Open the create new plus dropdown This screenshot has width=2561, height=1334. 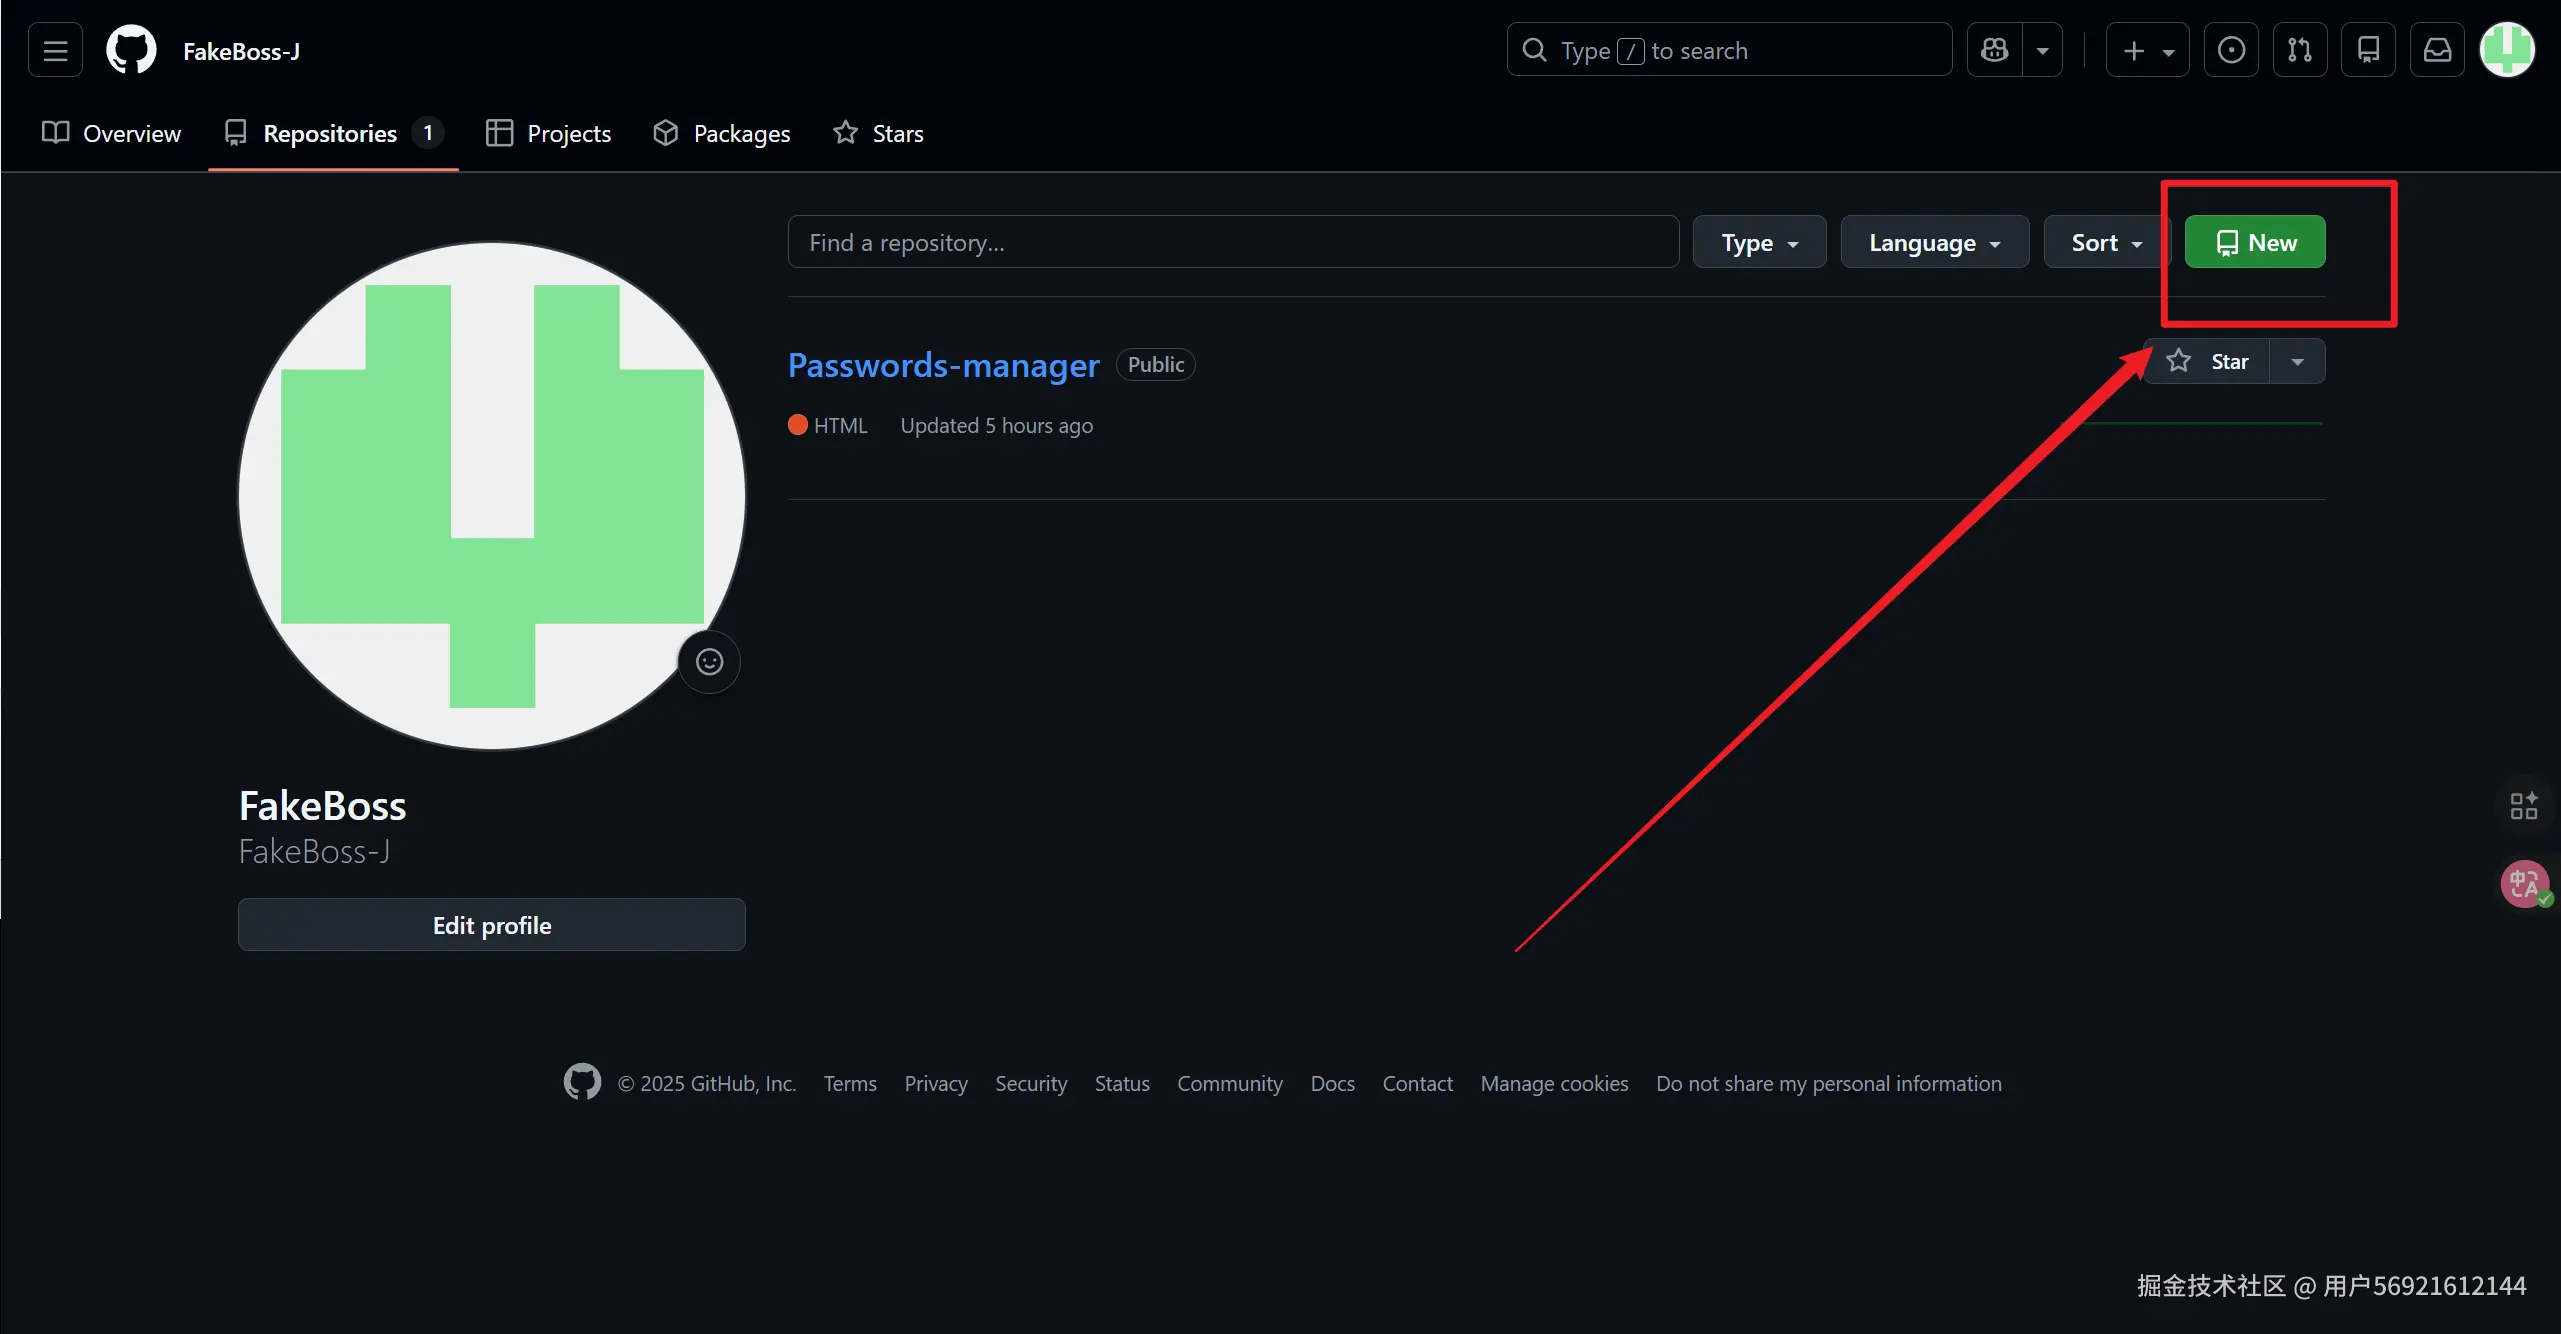tap(2147, 50)
